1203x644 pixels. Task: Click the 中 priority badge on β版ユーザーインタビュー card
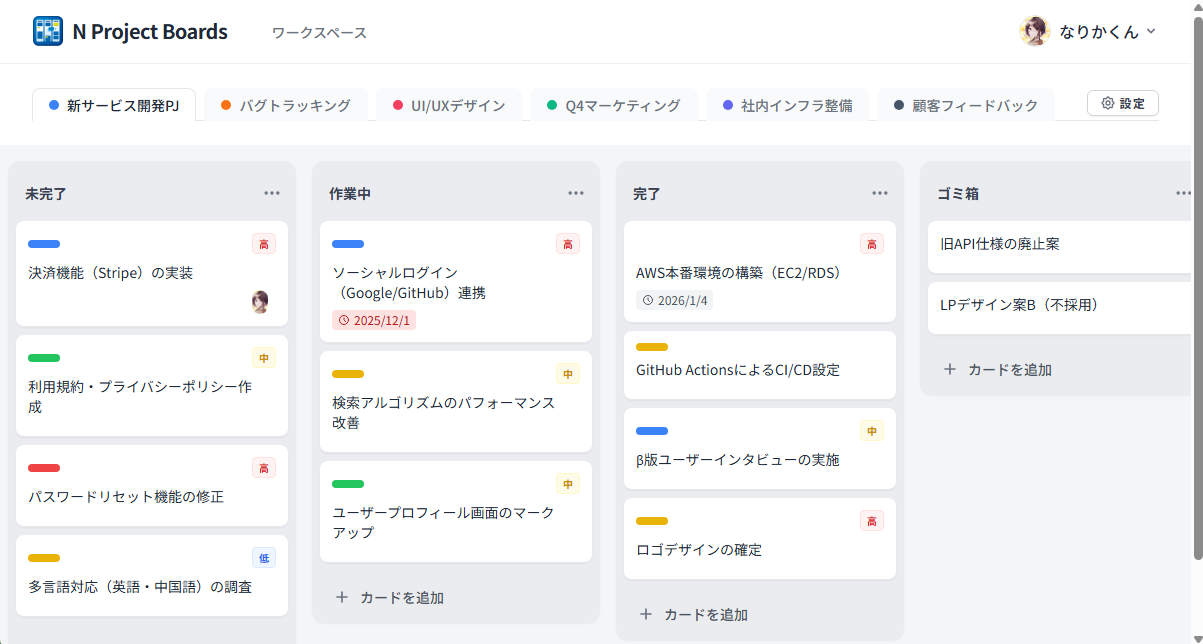pos(872,431)
